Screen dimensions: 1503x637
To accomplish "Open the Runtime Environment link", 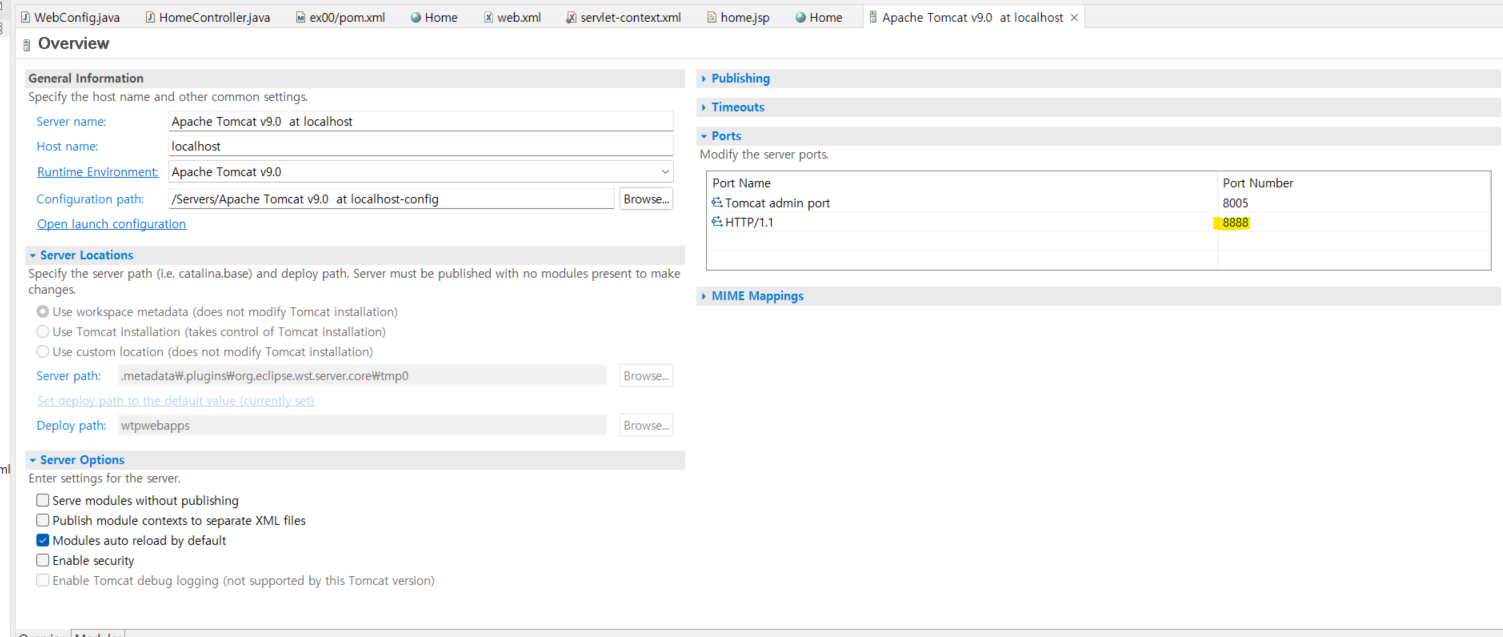I will click(x=98, y=172).
